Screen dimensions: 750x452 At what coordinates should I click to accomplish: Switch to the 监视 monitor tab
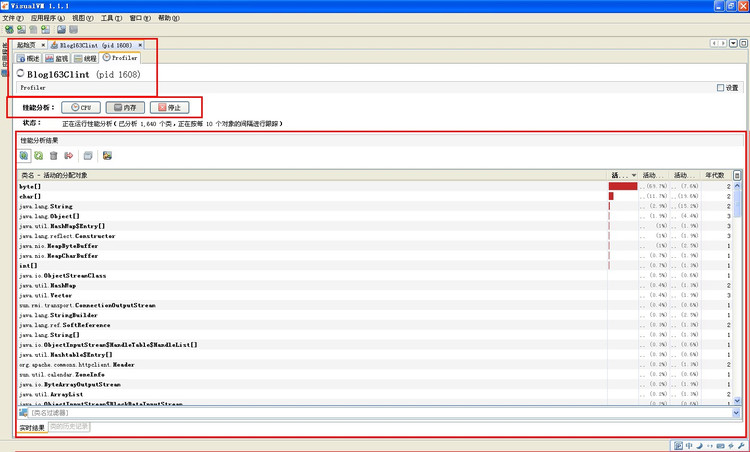click(x=57, y=58)
